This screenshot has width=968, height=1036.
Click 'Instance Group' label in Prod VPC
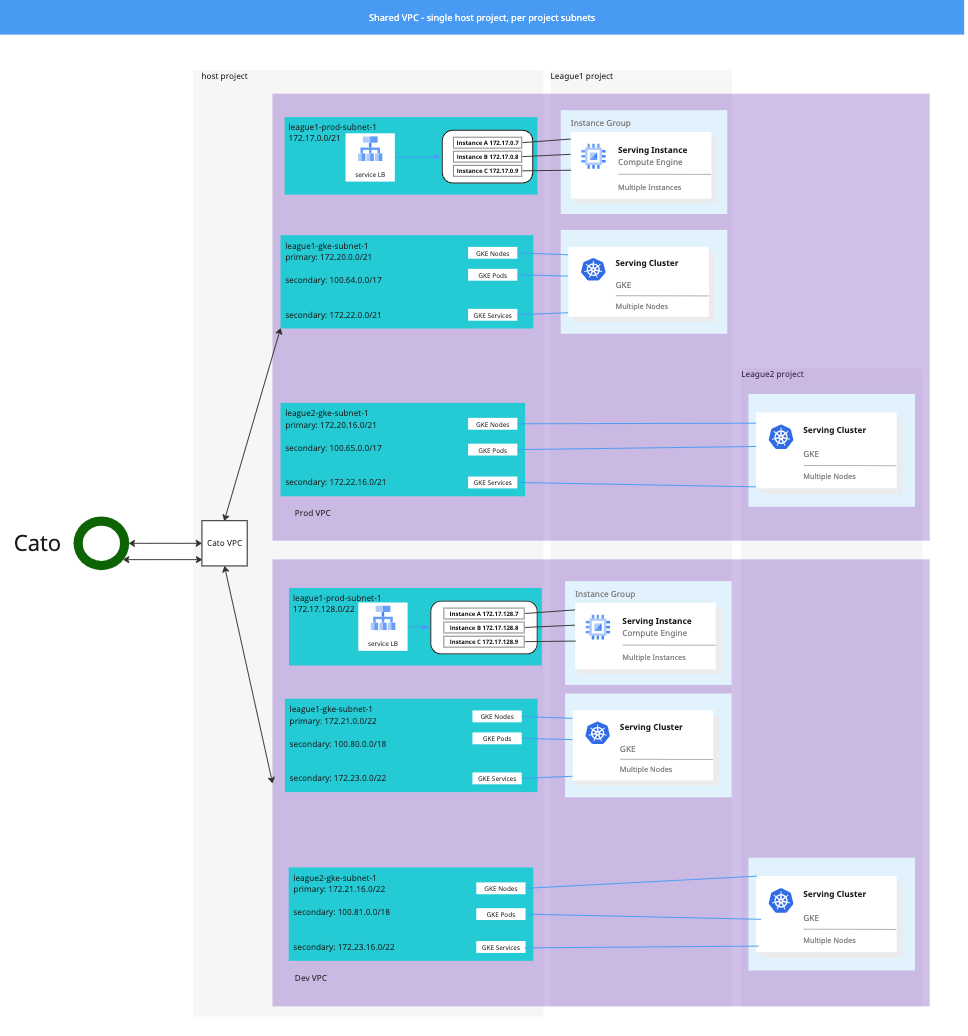(603, 124)
